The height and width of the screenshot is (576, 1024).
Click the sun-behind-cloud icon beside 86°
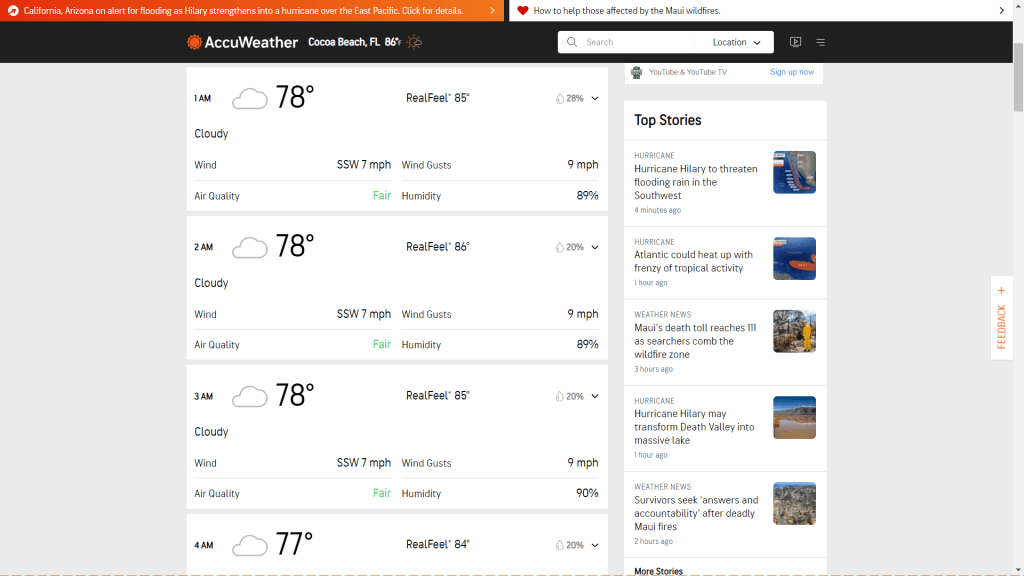414,42
